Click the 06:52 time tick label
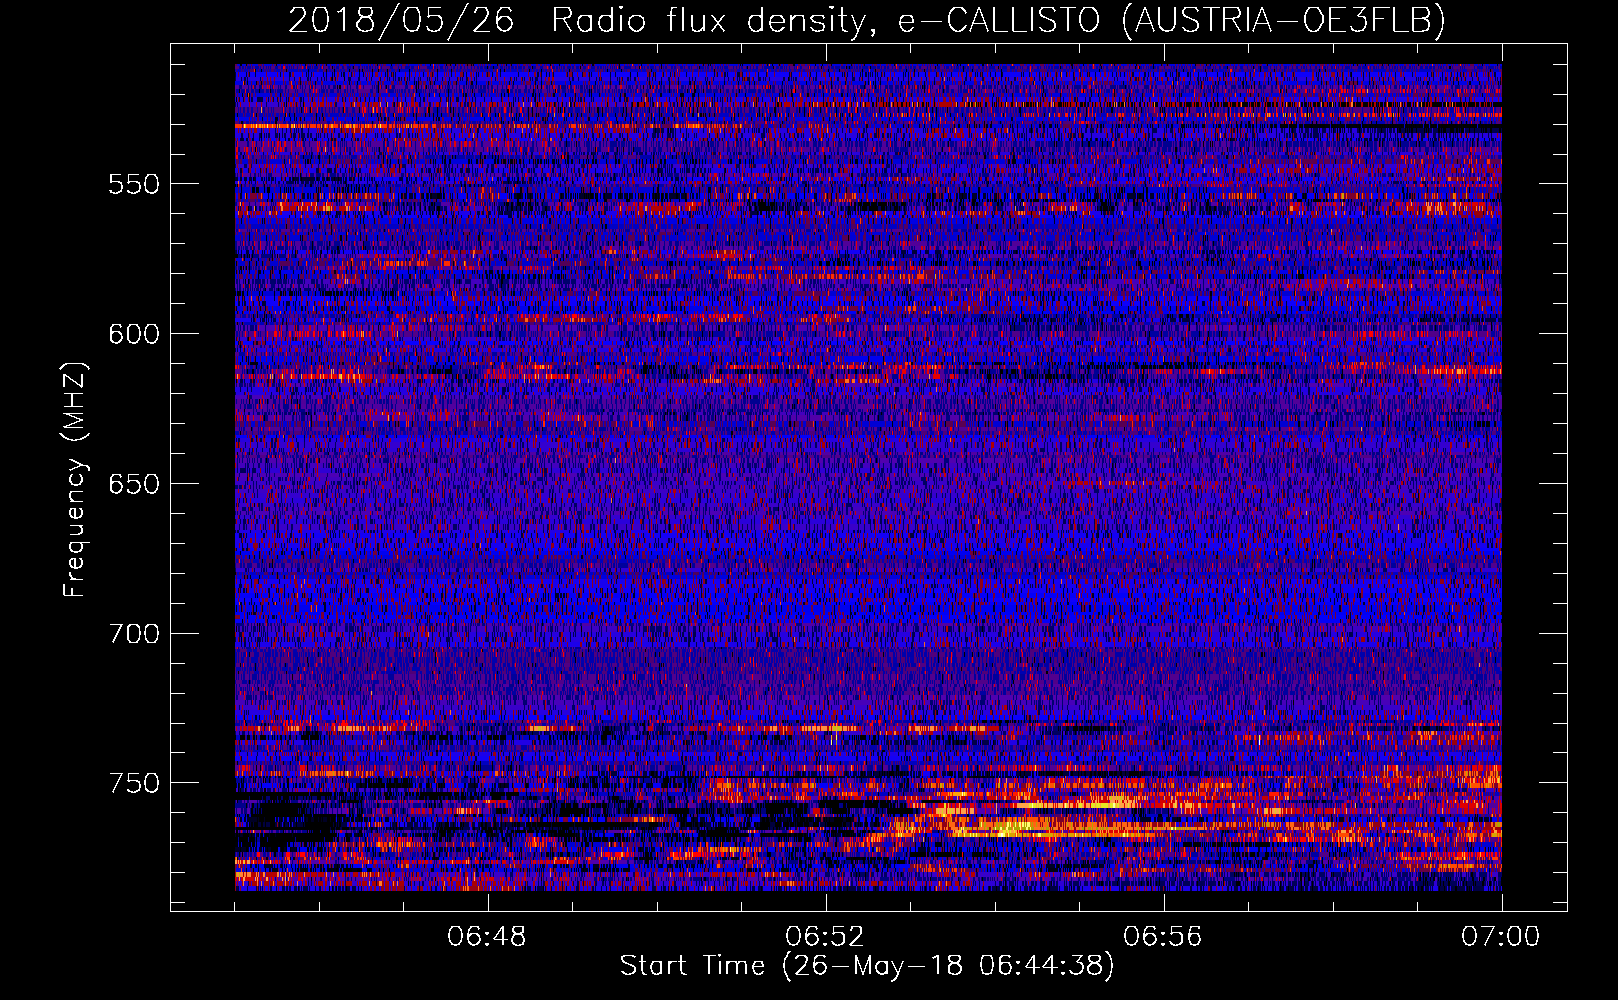 [x=825, y=937]
